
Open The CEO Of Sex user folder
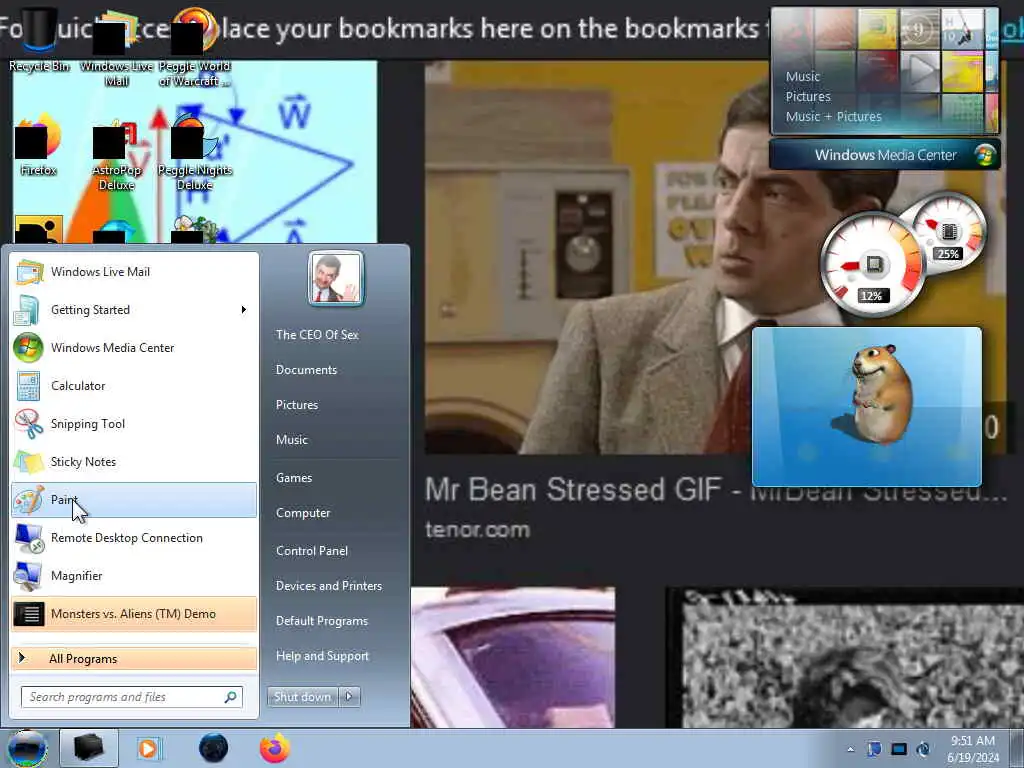click(317, 334)
